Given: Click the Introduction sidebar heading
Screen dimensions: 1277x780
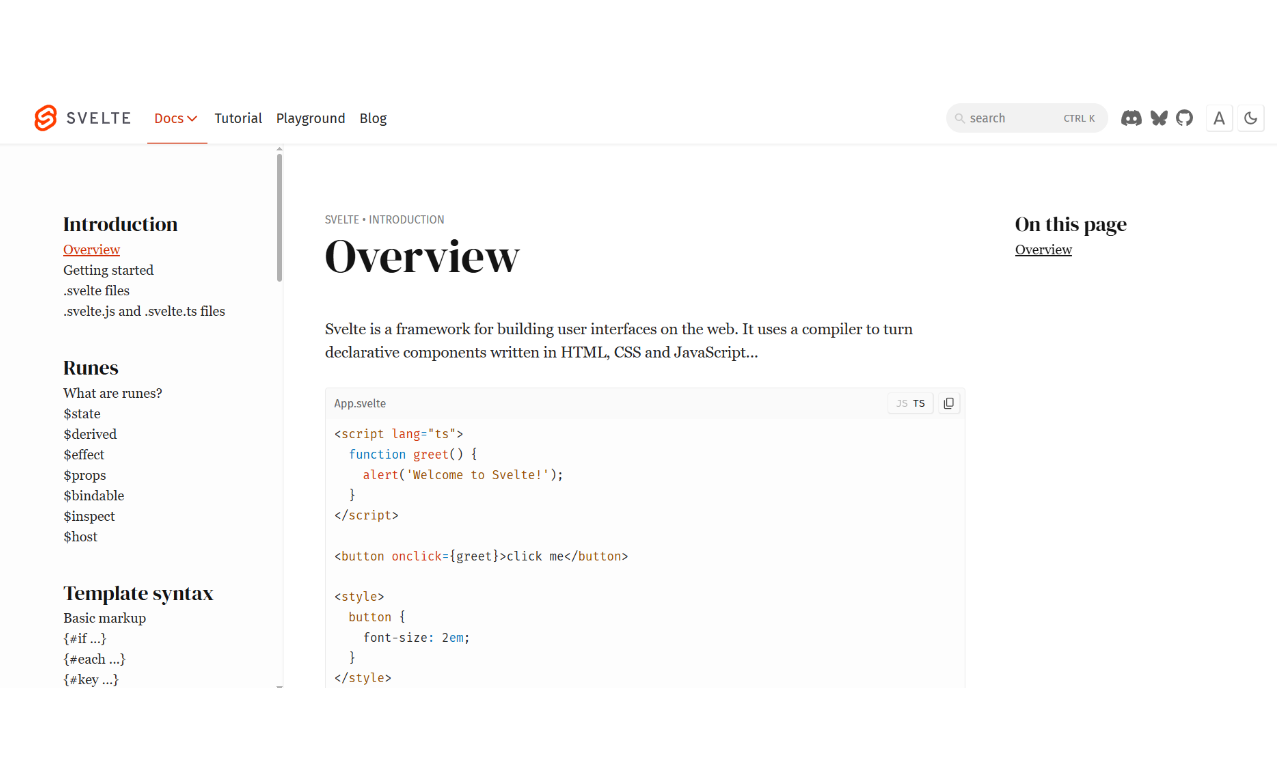Looking at the screenshot, I should point(120,224).
